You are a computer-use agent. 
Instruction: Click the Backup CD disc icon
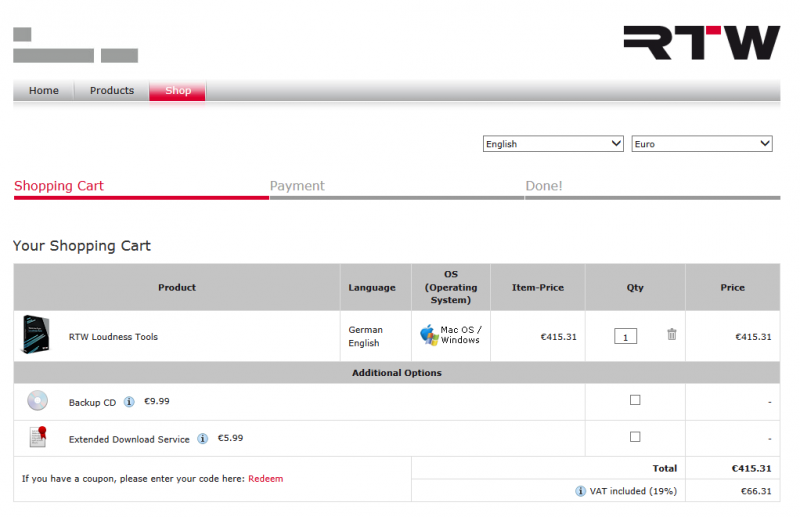pyautogui.click(x=37, y=401)
